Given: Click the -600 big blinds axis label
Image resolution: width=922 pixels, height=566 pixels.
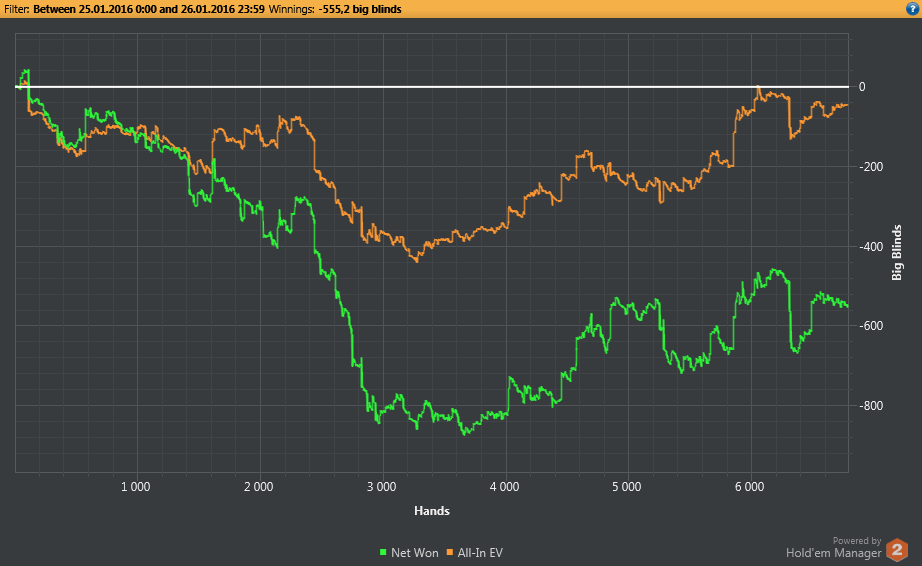Looking at the screenshot, I should point(871,326).
